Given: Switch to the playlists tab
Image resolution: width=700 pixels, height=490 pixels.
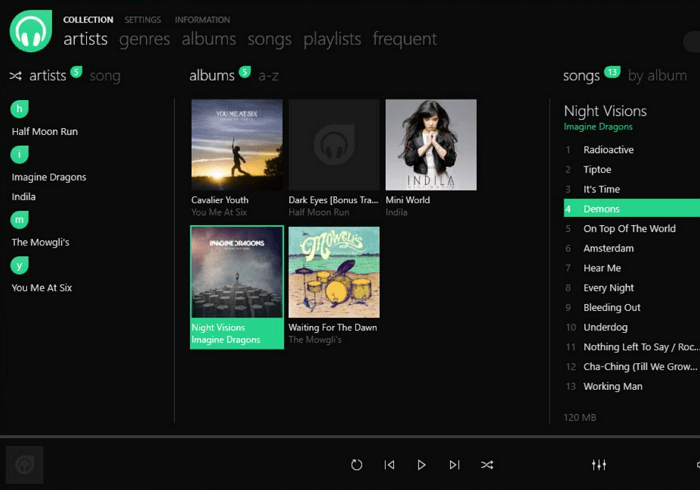Looking at the screenshot, I should 332,40.
